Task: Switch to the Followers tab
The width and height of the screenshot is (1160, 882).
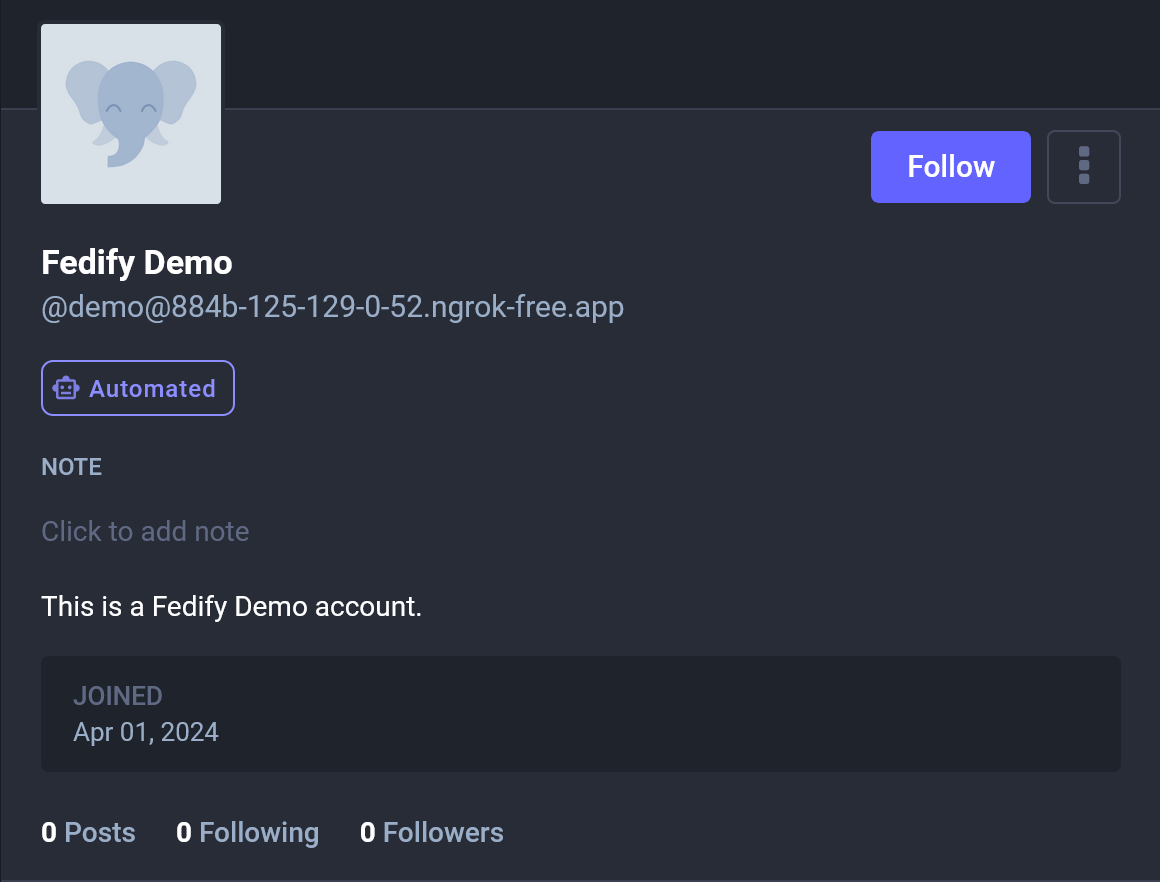Action: pyautogui.click(x=431, y=832)
